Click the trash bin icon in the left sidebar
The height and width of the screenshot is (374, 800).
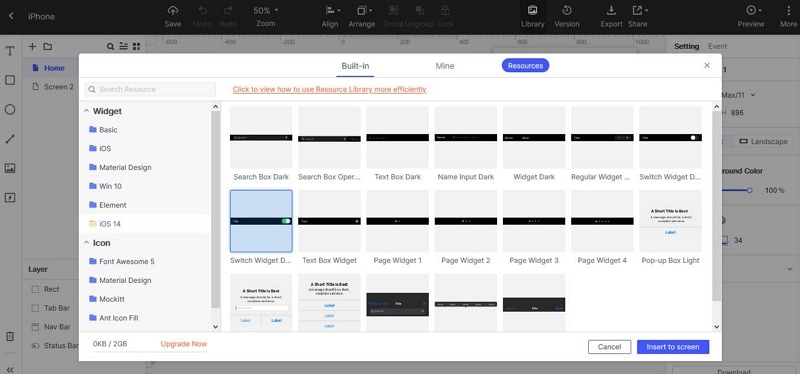(x=10, y=336)
